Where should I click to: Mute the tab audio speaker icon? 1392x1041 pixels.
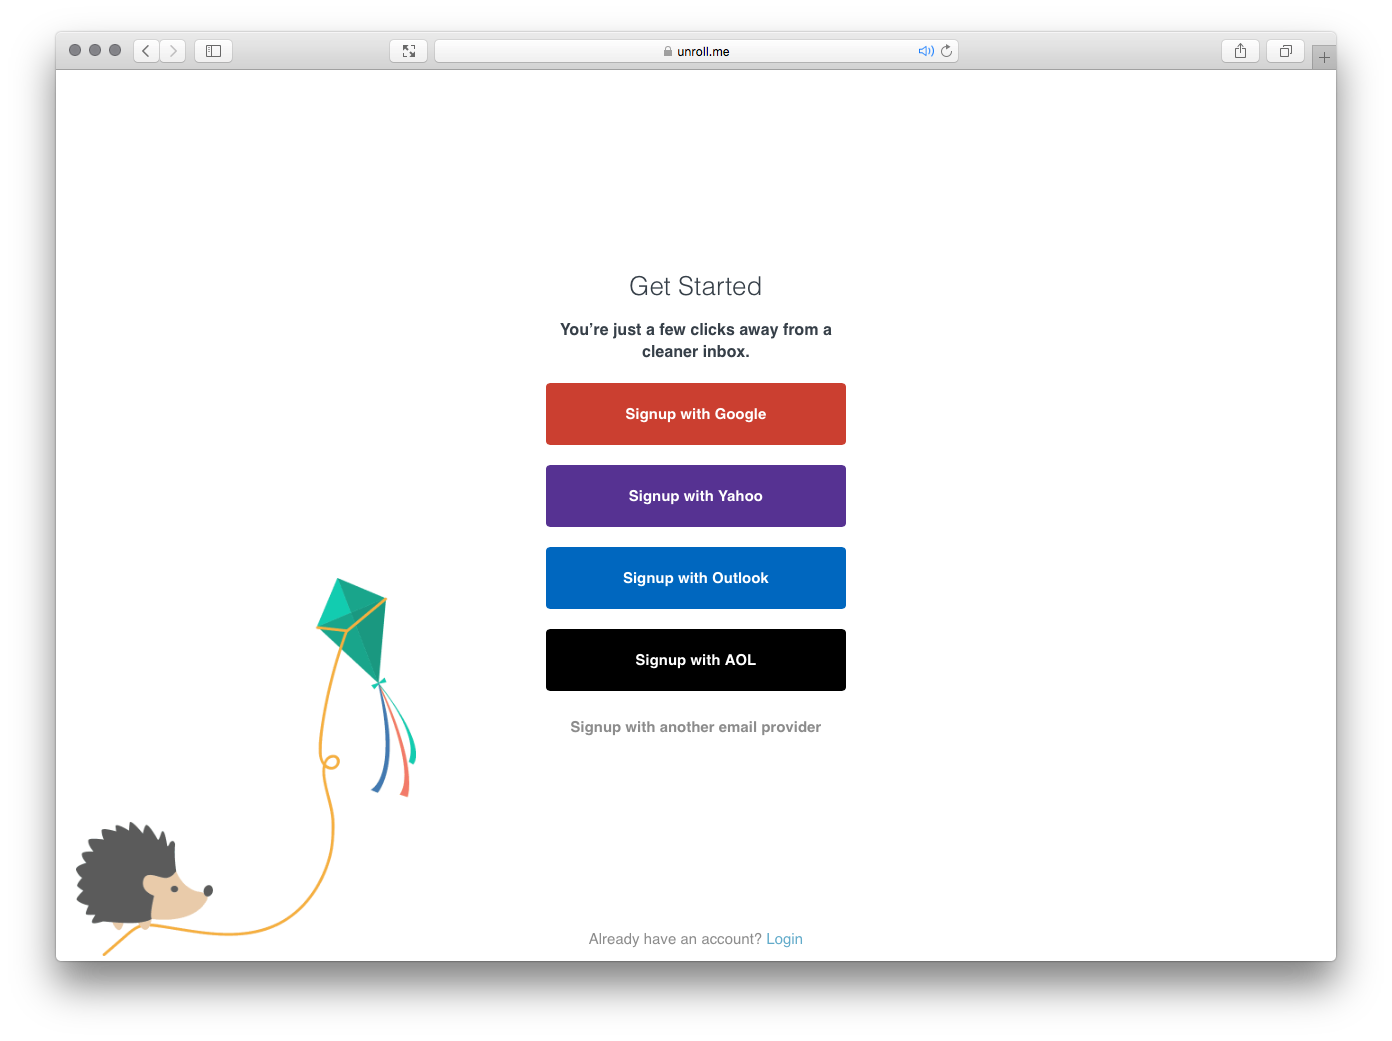[926, 51]
